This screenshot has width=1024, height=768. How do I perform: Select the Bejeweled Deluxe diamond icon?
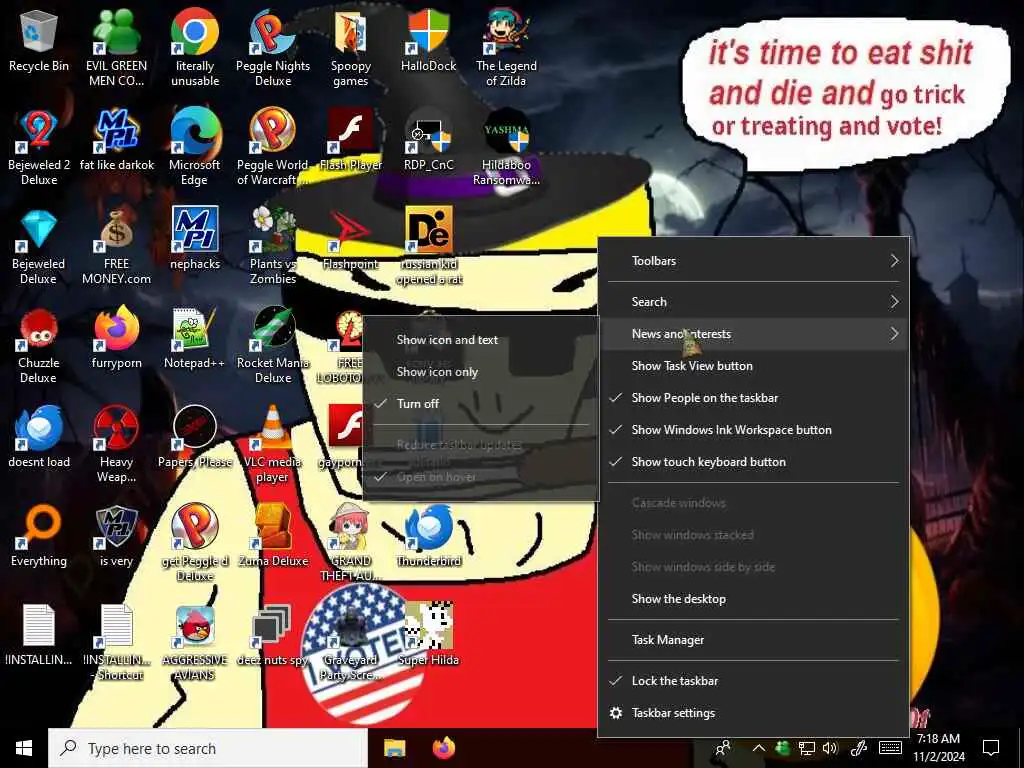click(x=39, y=246)
